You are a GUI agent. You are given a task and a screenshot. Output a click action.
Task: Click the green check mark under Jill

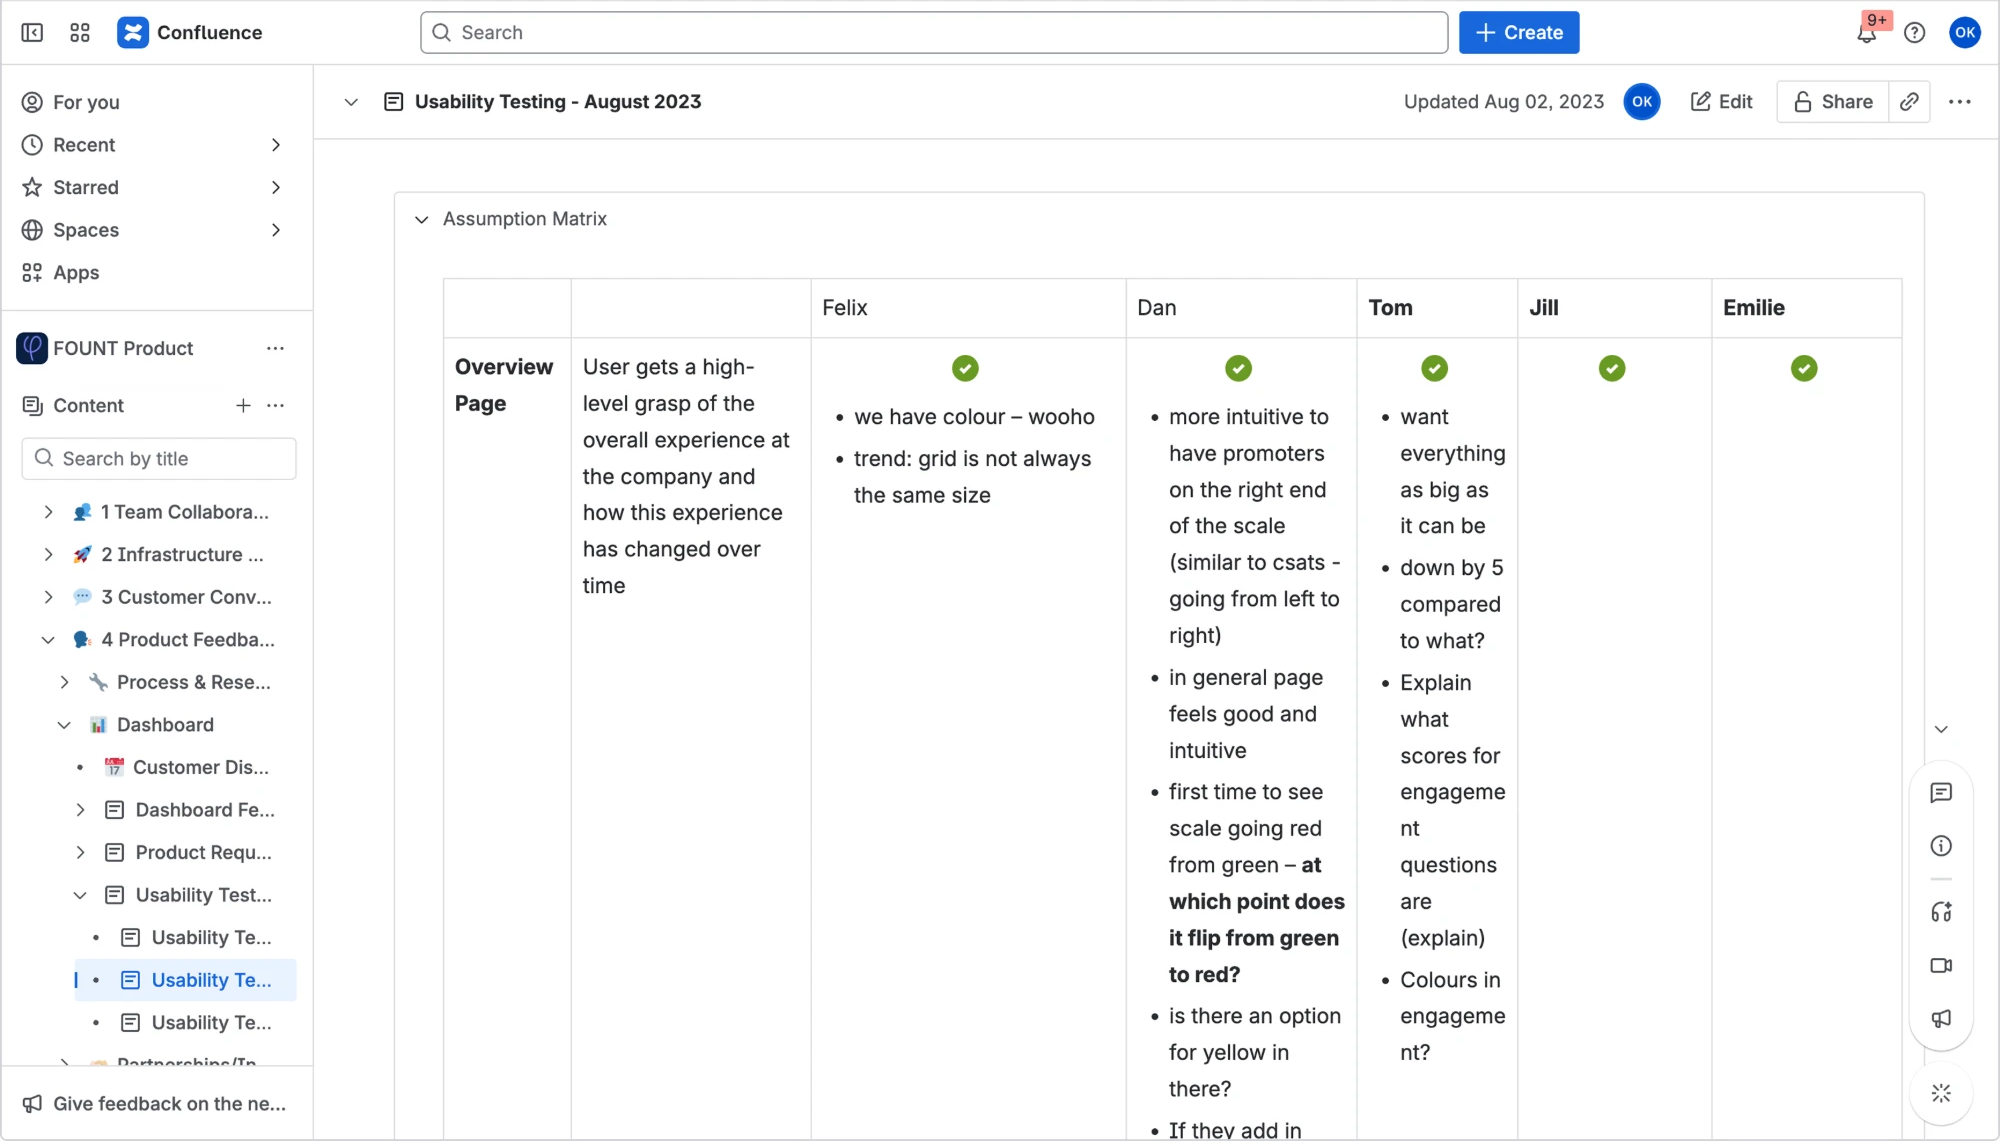(1612, 369)
